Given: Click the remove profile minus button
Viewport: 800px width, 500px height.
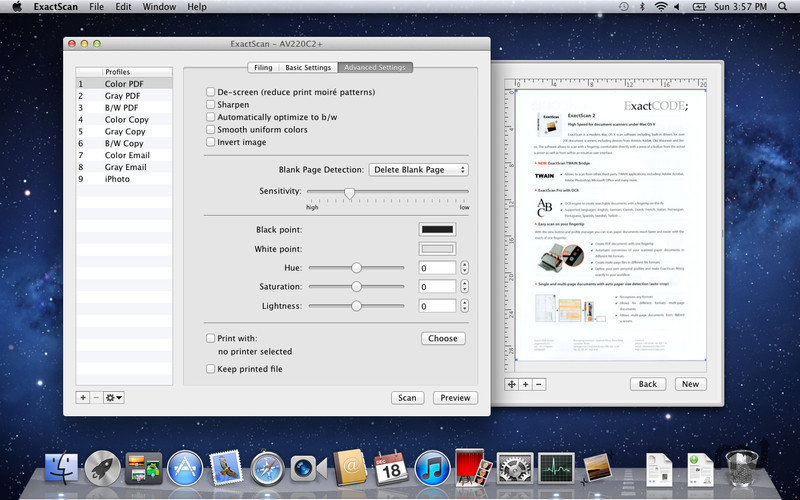Looking at the screenshot, I should coord(96,397).
